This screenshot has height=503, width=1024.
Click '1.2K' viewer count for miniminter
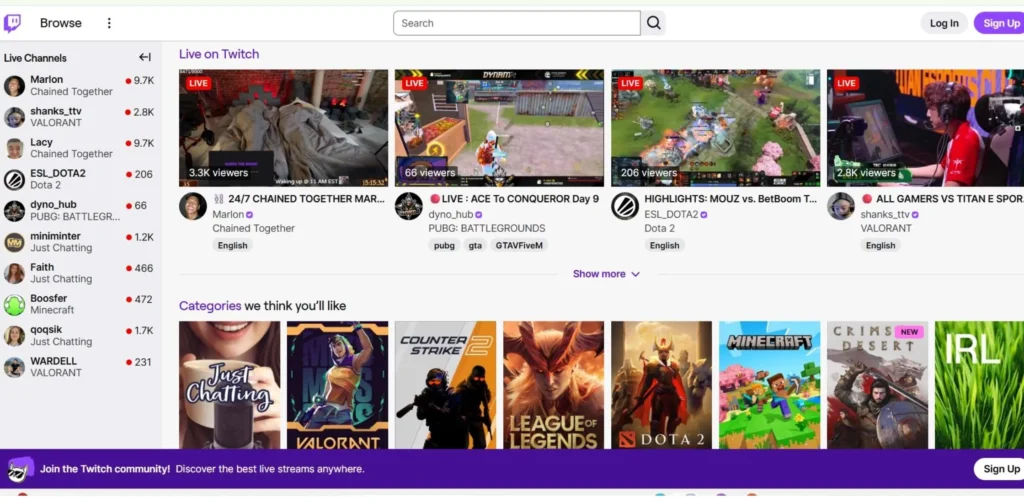click(x=144, y=237)
